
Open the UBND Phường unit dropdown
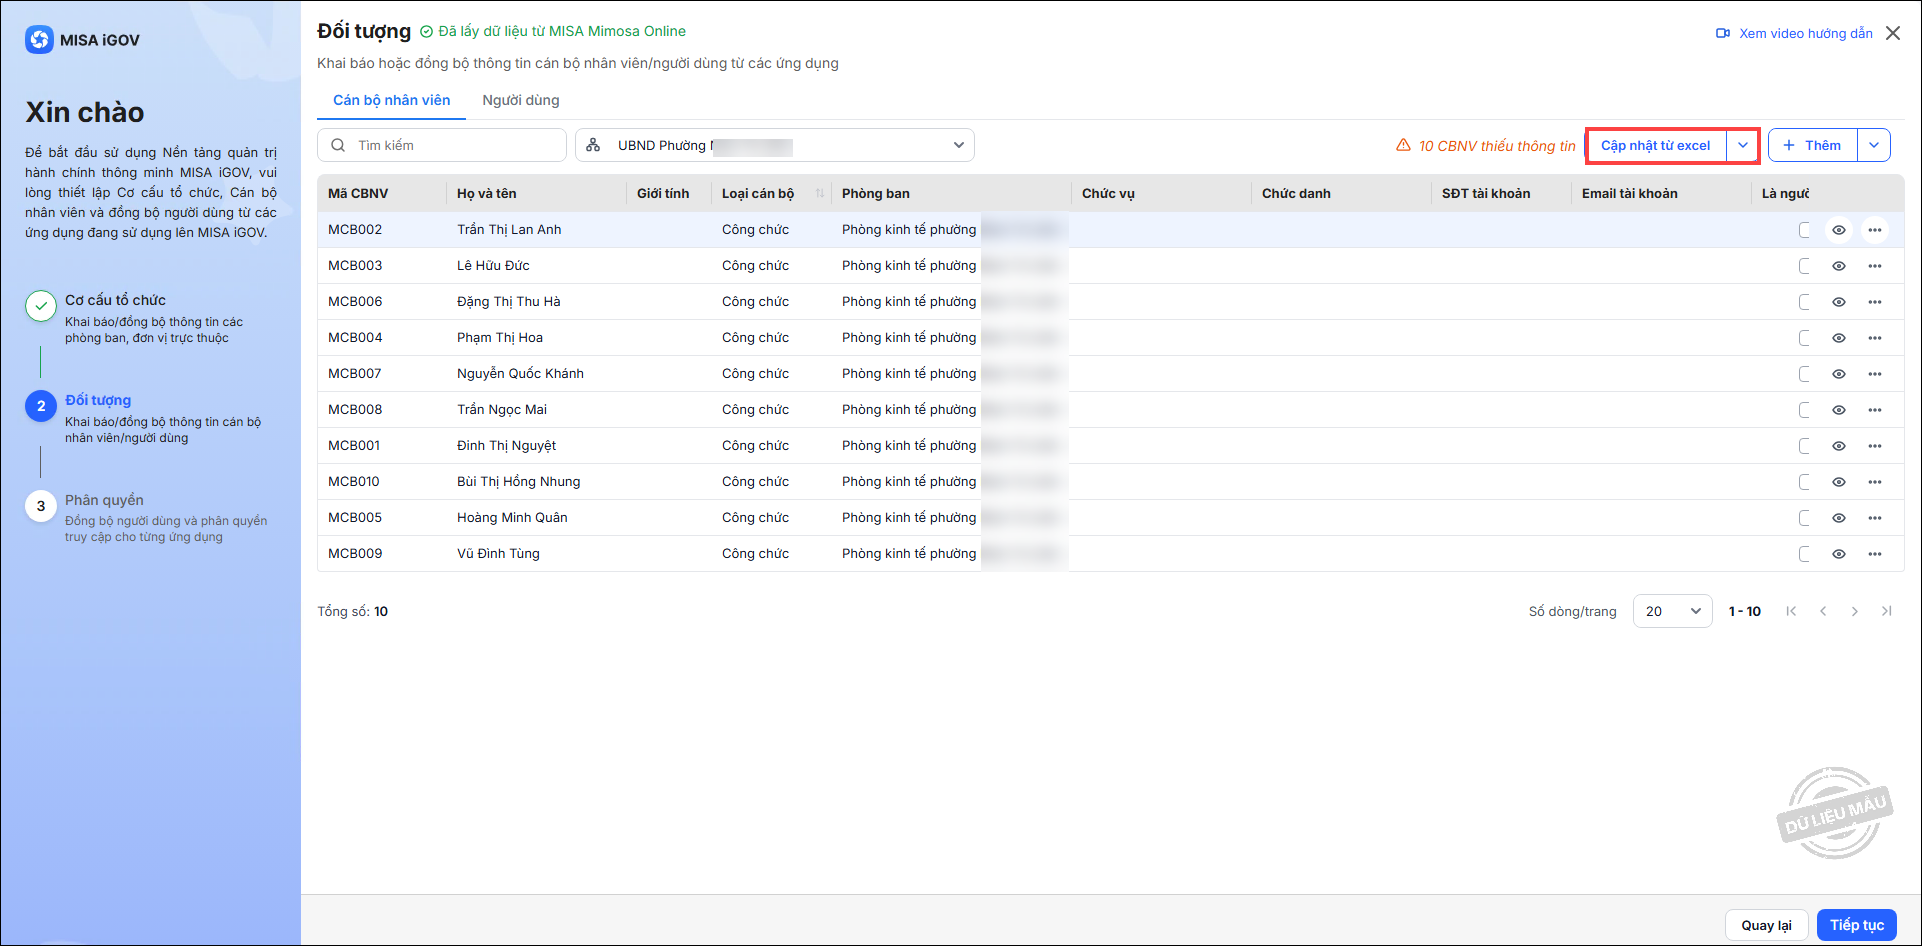tap(775, 145)
